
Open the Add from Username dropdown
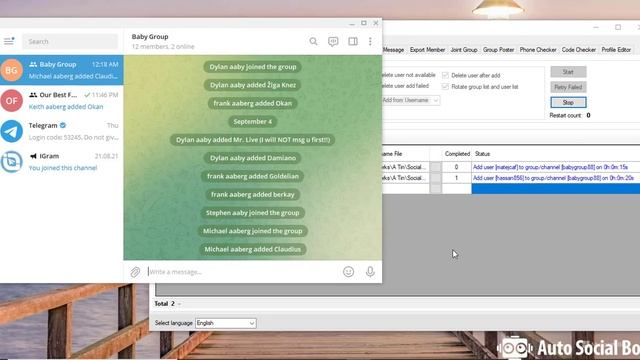click(x=410, y=100)
